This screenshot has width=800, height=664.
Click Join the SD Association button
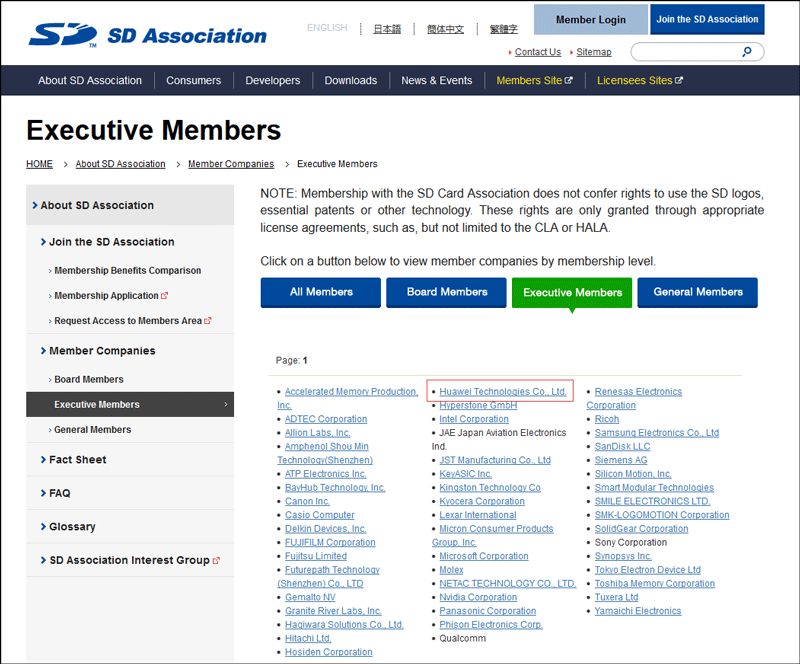click(707, 20)
